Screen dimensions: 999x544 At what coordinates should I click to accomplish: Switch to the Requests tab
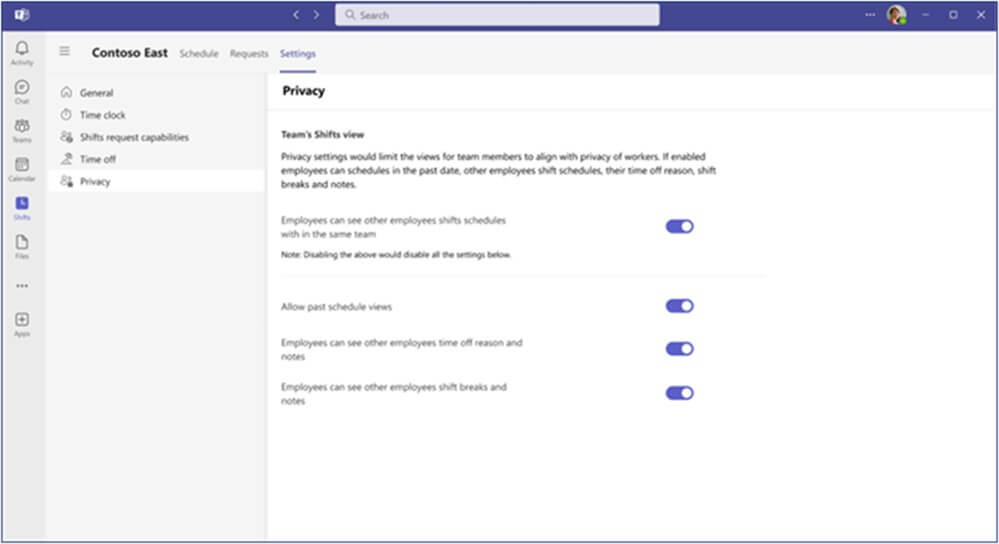point(249,54)
